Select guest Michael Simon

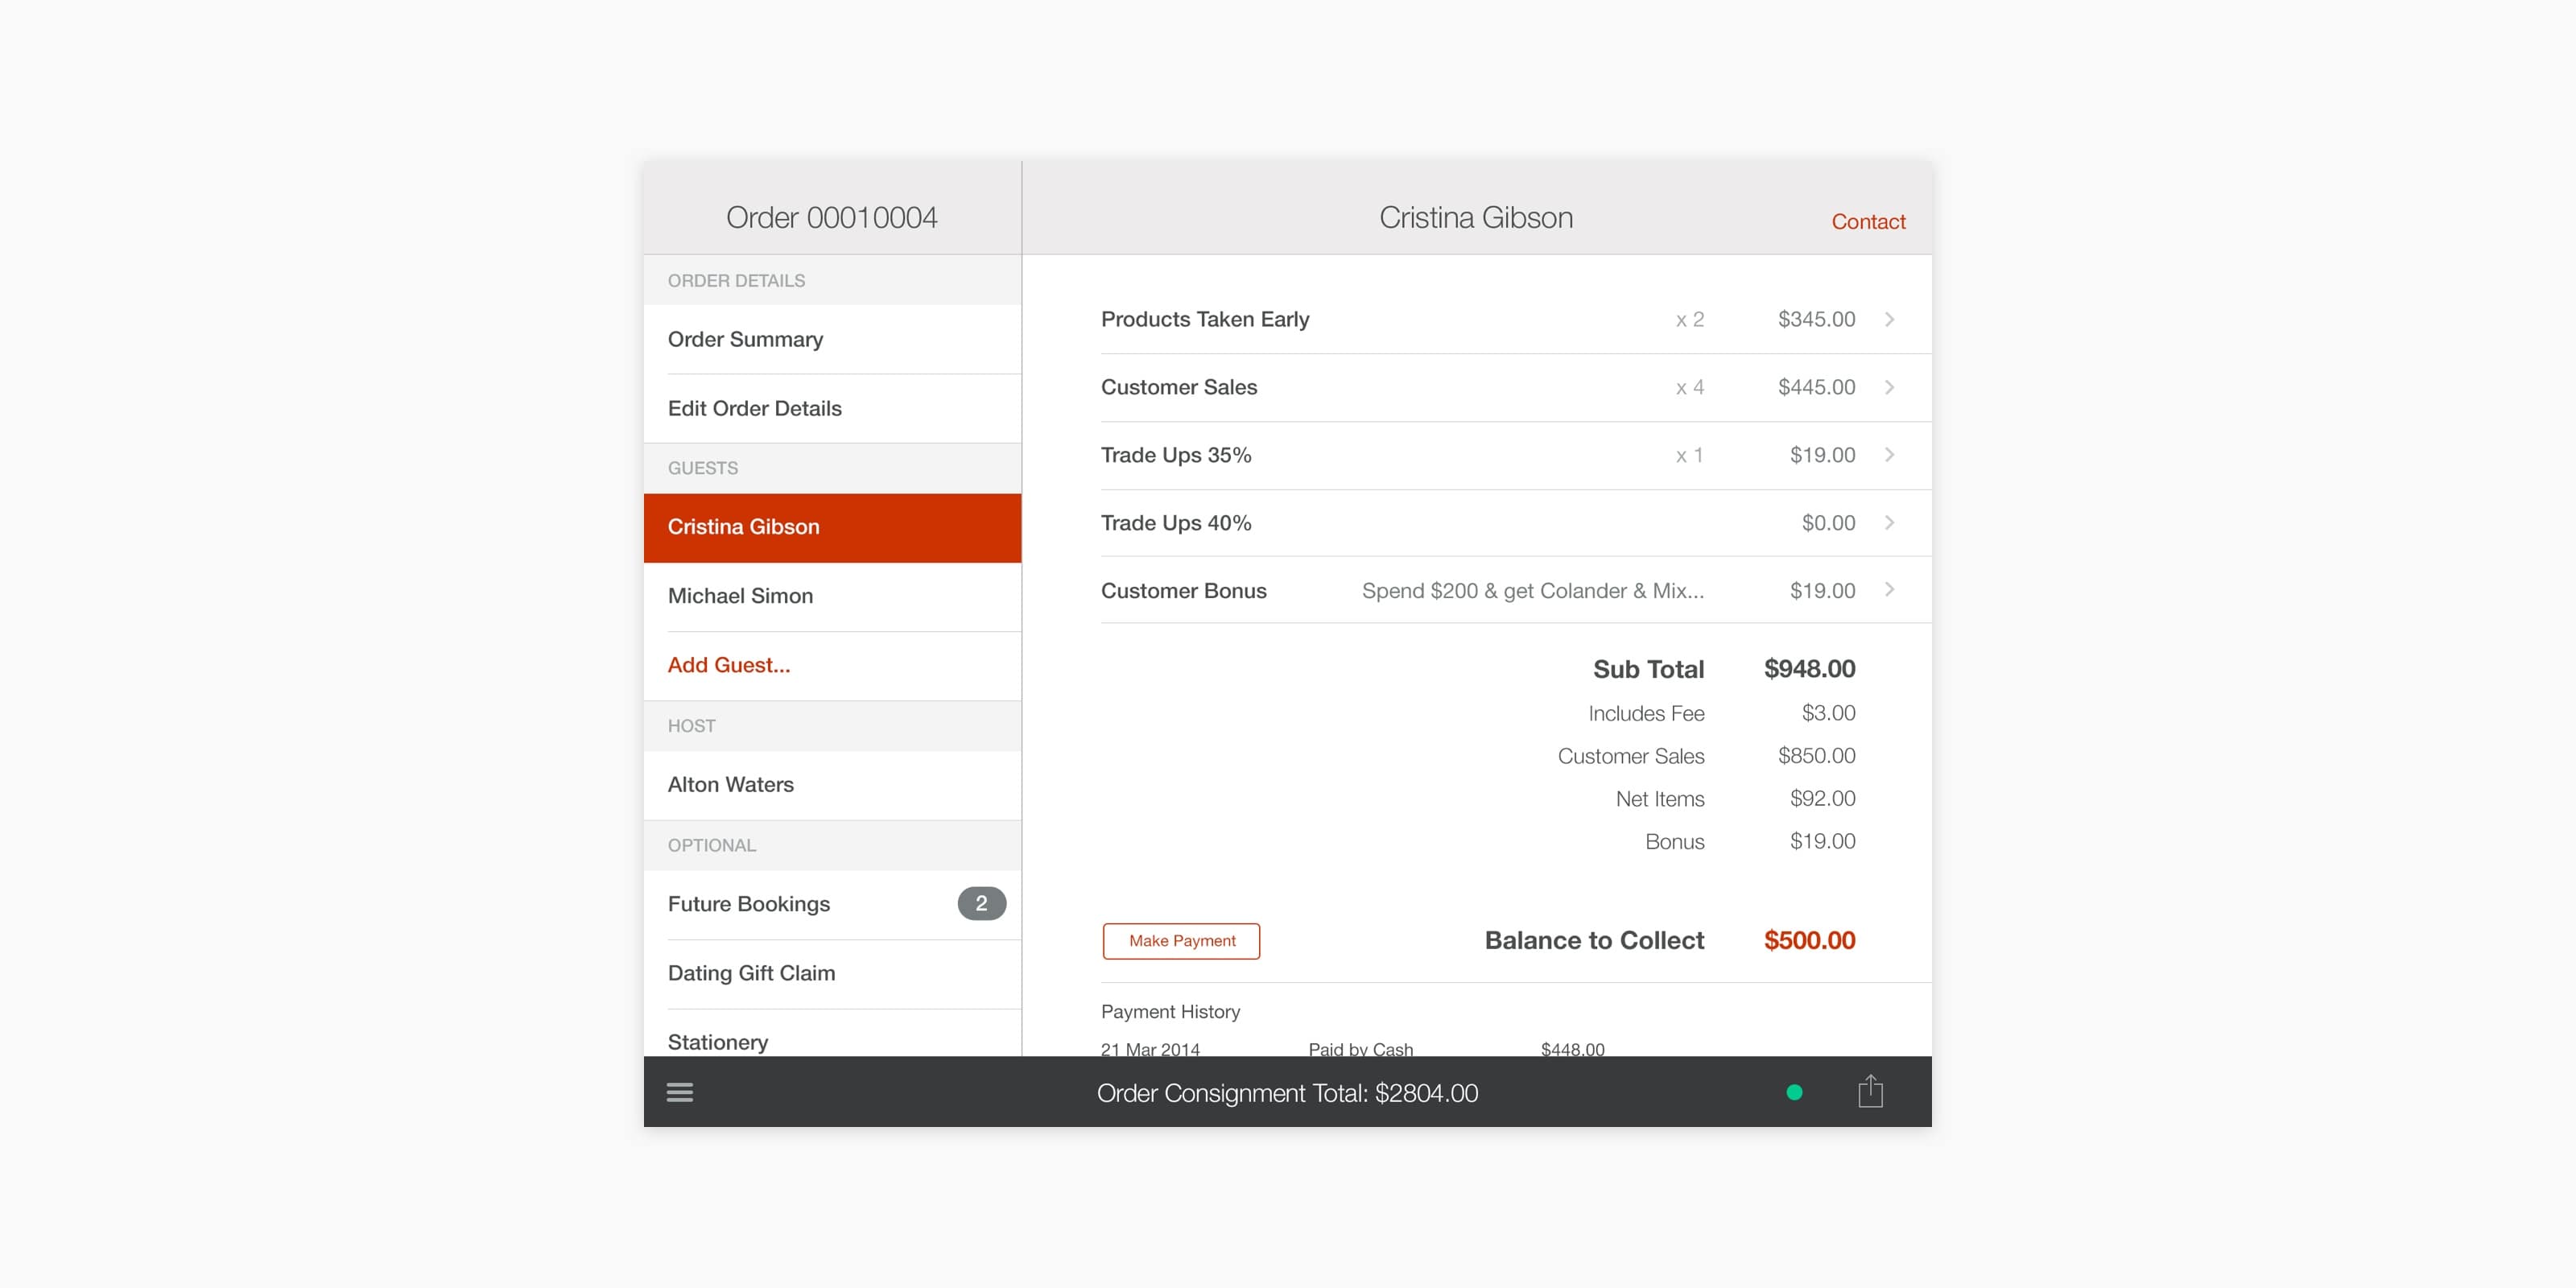pyautogui.click(x=740, y=596)
